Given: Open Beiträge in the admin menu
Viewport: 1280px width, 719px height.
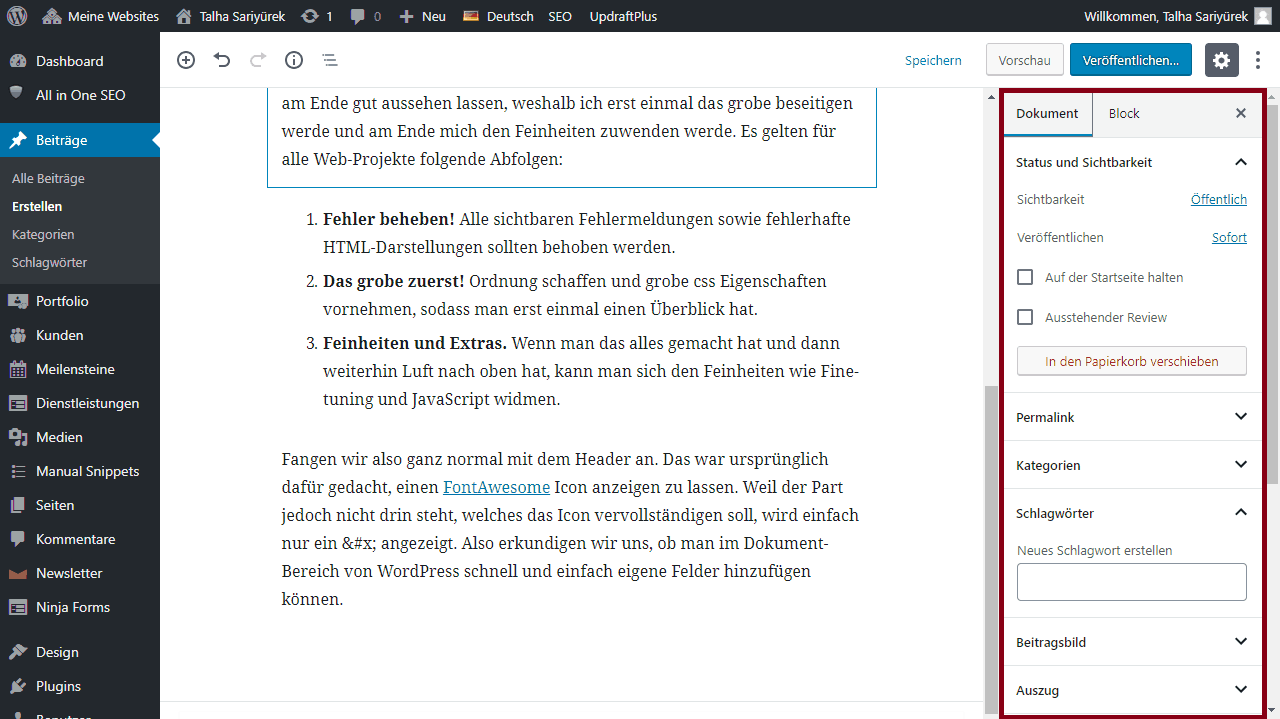Looking at the screenshot, I should (80, 140).
